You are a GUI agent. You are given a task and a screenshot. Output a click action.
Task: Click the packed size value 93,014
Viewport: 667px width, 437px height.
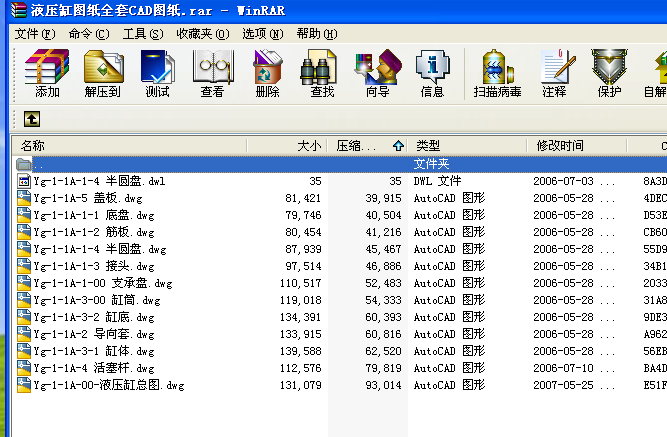383,386
